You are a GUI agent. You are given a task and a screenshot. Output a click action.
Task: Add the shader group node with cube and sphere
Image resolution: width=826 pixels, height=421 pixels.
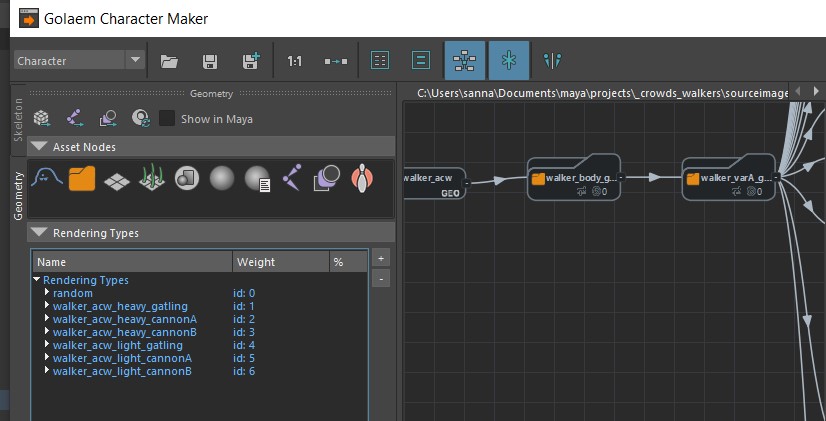[186, 179]
